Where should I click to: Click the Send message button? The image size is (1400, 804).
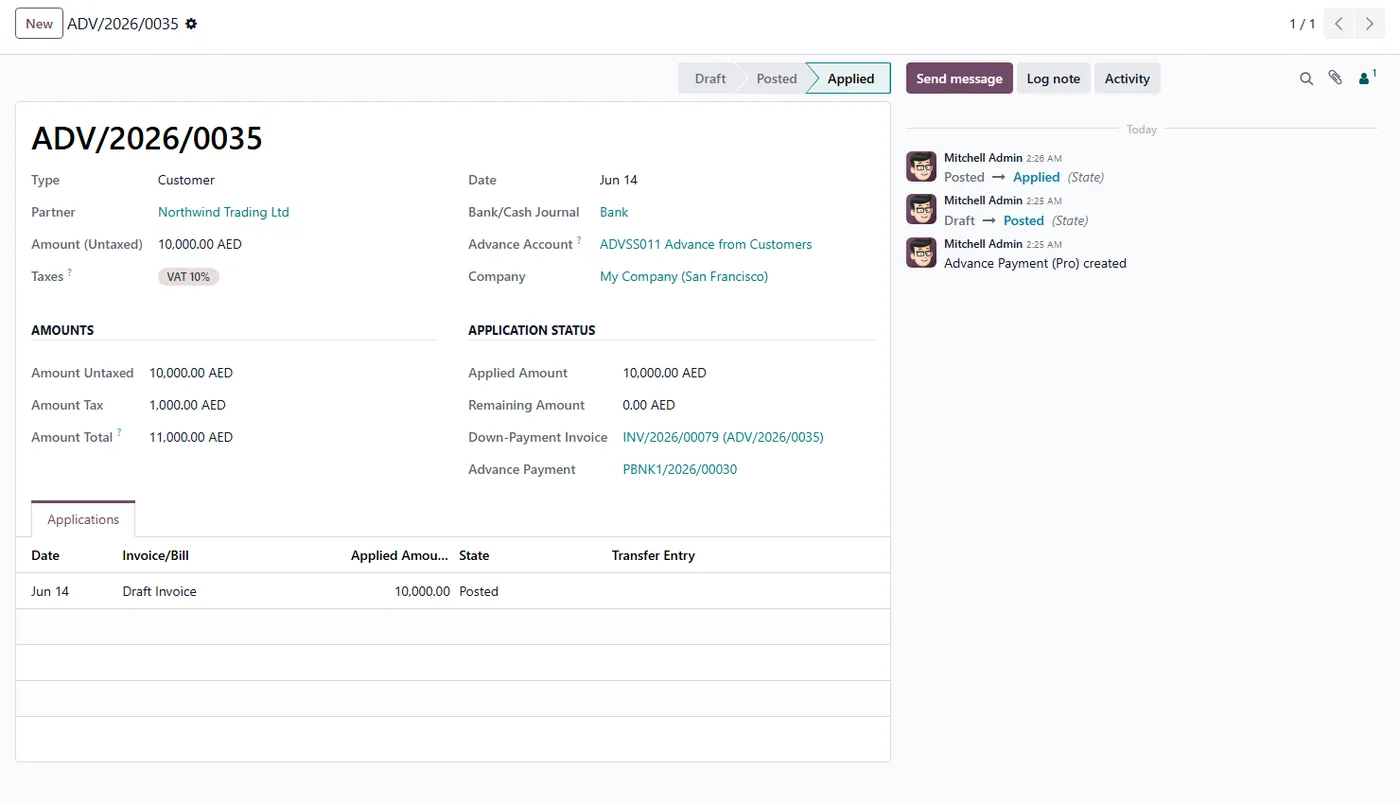pos(959,79)
